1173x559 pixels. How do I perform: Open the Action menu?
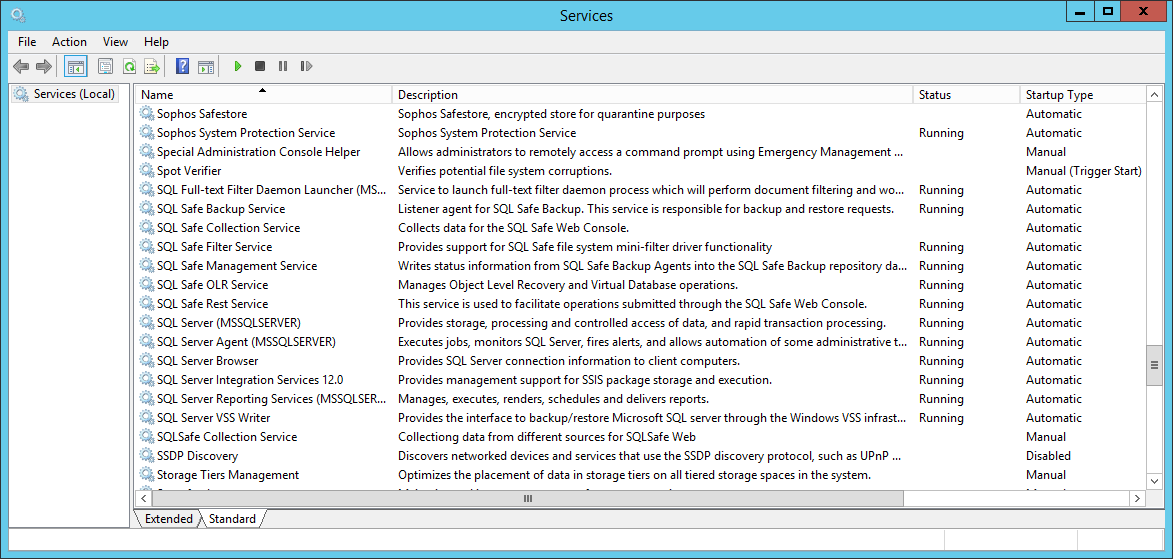(70, 42)
